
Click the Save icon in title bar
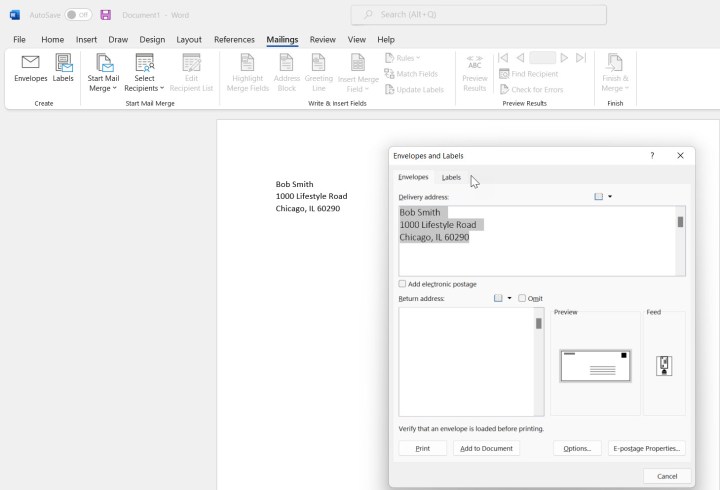pos(105,15)
